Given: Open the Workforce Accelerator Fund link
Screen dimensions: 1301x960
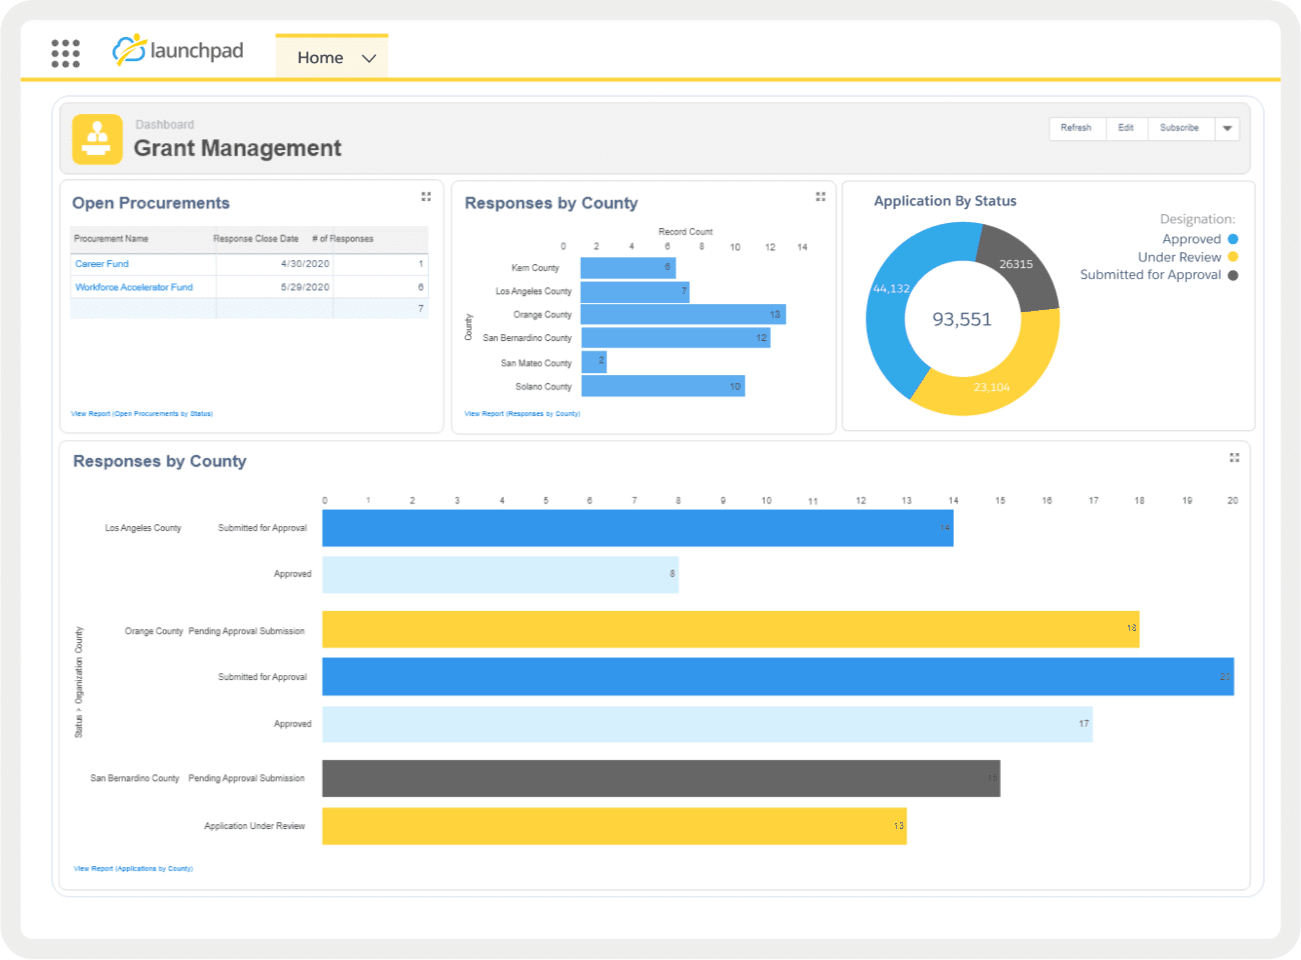Looking at the screenshot, I should (x=134, y=287).
